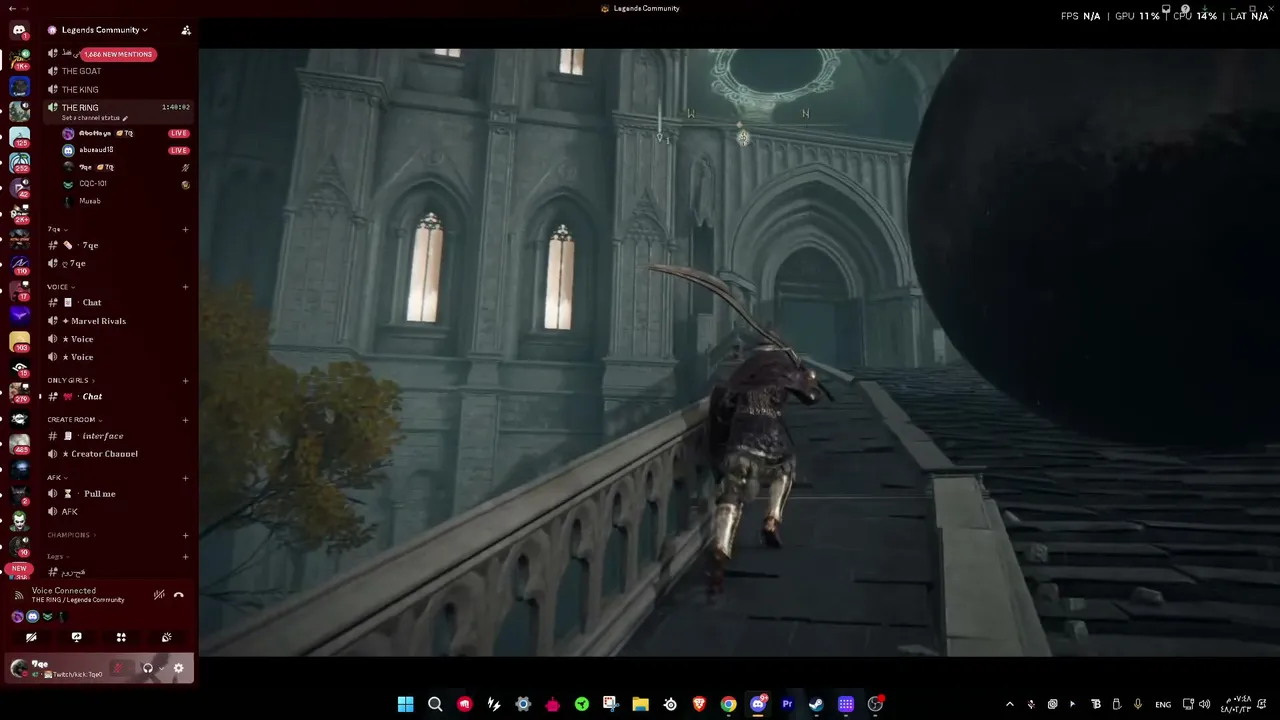Add a channel to the Logs category
Viewport: 1280px width, 720px height.
[x=185, y=557]
